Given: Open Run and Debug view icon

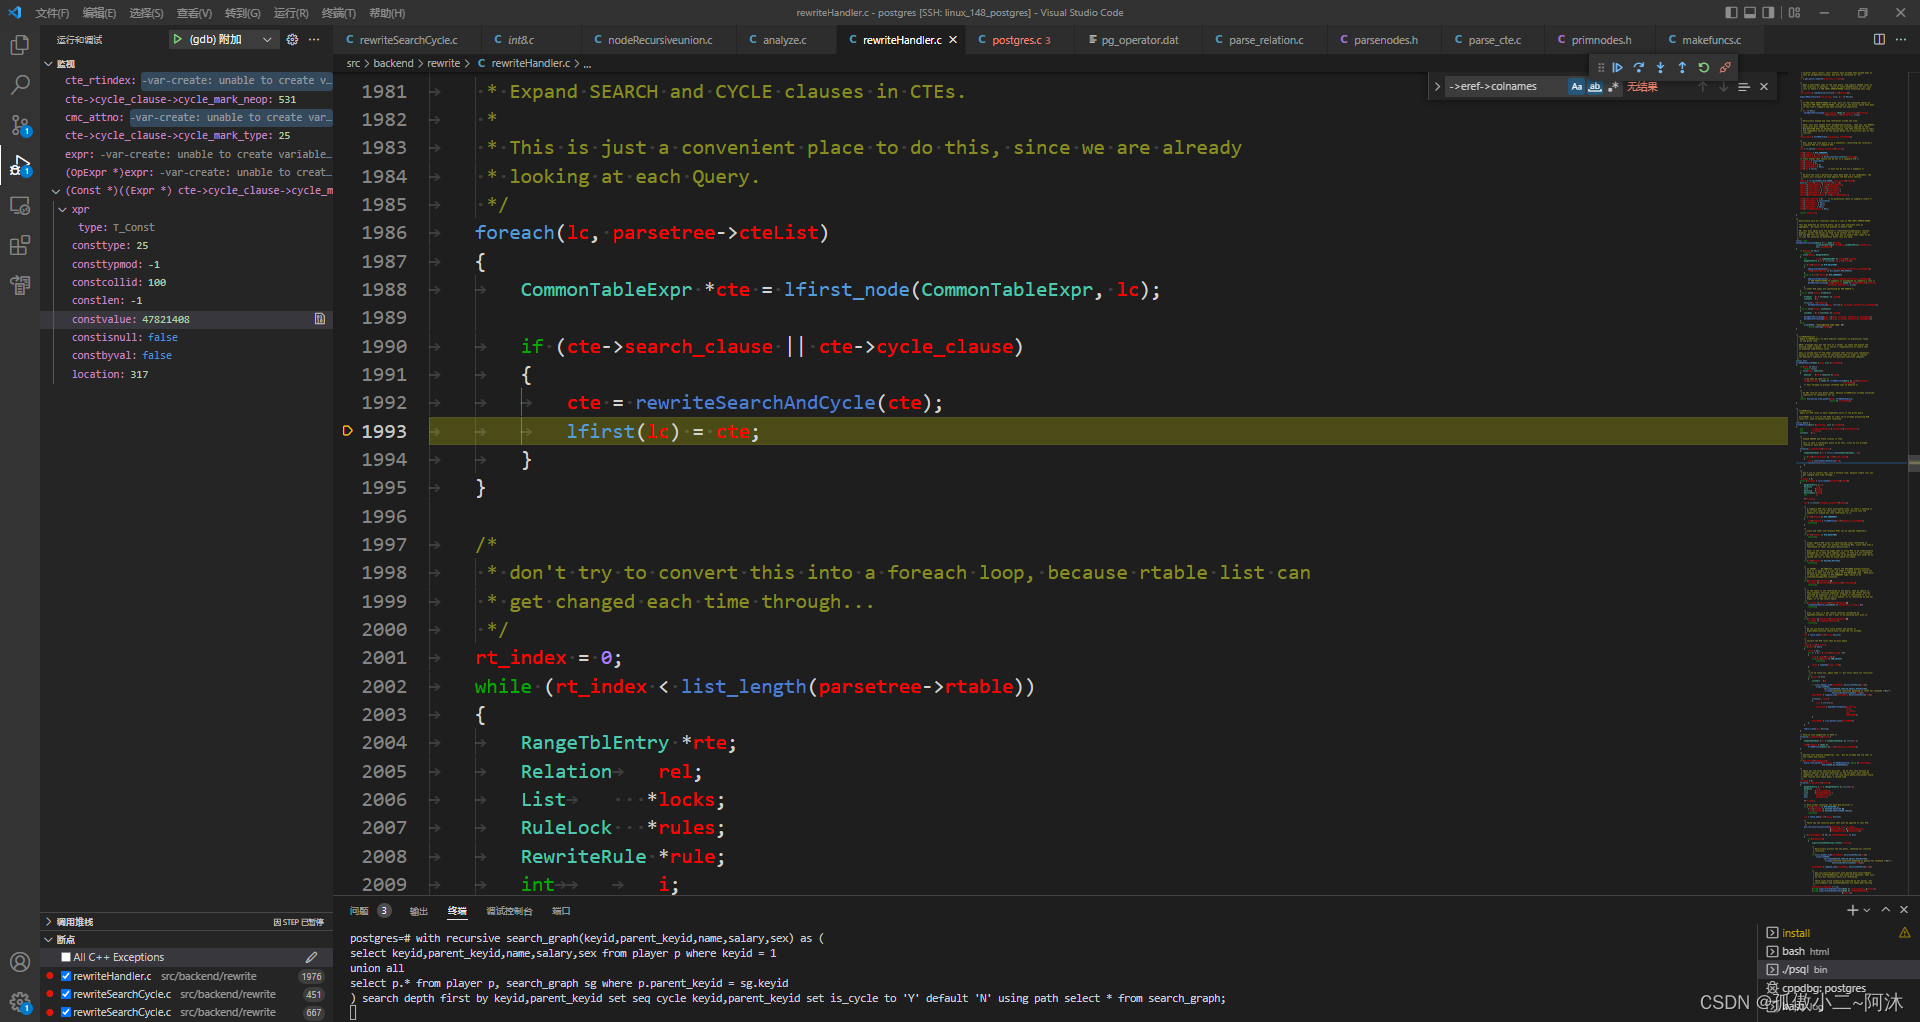Looking at the screenshot, I should 19,165.
